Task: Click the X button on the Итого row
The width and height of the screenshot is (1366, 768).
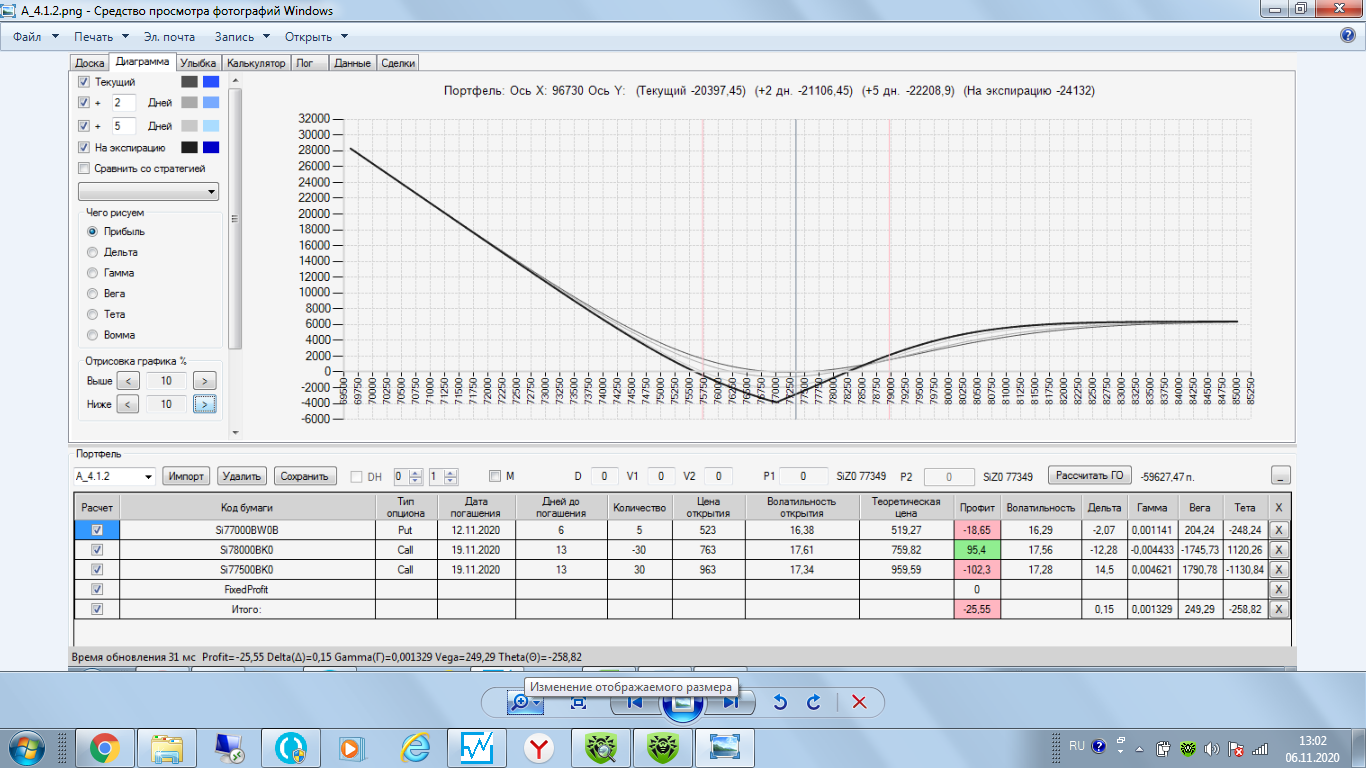Action: pyautogui.click(x=1279, y=610)
